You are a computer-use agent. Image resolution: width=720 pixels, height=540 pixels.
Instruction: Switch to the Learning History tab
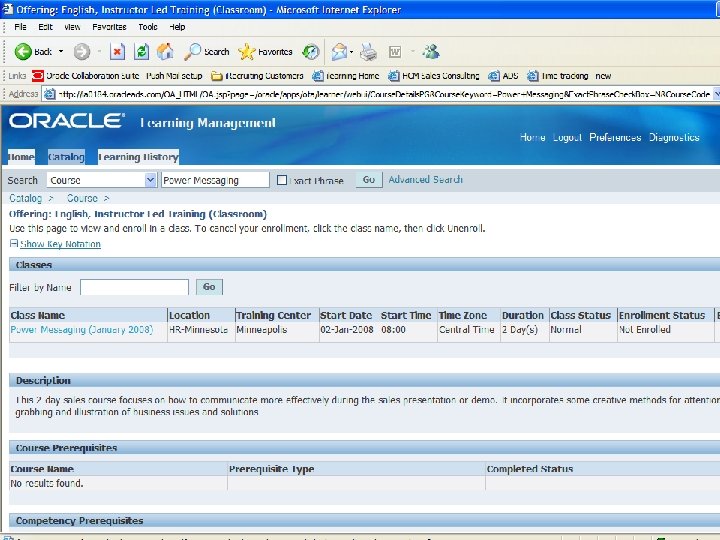point(138,157)
